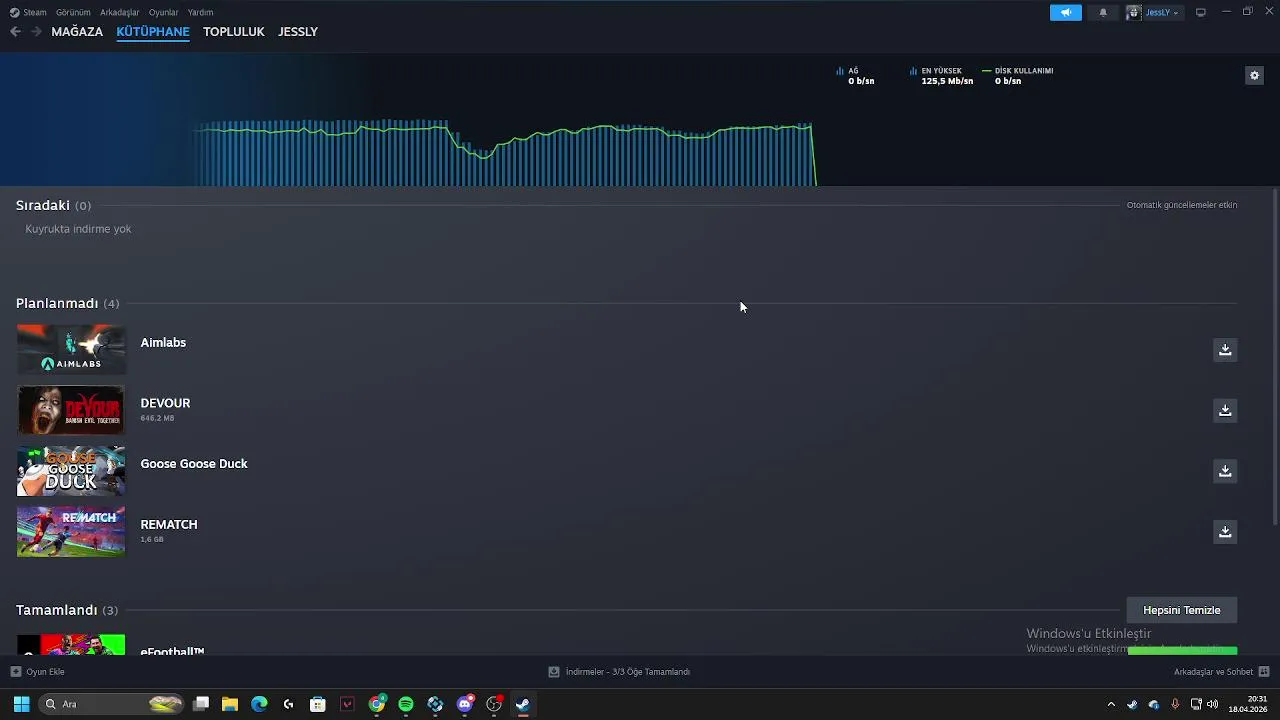Click the Steam tray icon
1280x720 pixels.
click(x=1132, y=704)
